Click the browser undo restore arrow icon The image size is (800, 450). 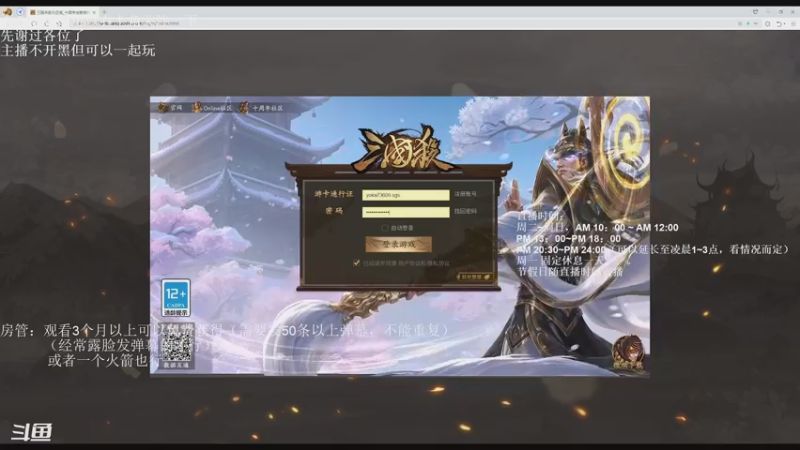(779, 23)
